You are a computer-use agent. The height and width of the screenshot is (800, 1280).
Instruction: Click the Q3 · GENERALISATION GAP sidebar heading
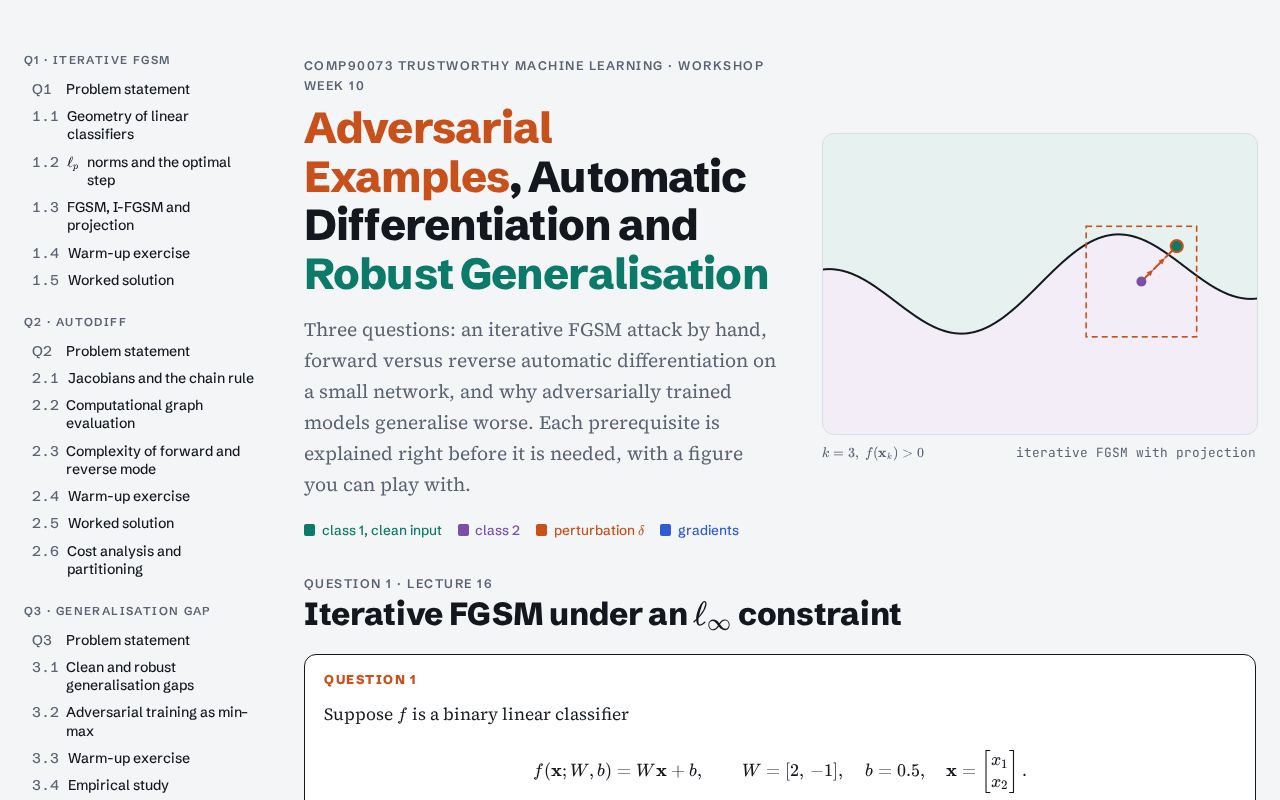117,611
